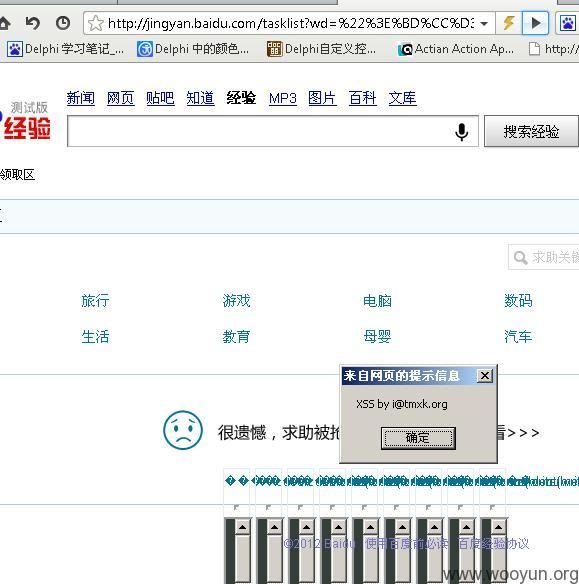
Task: Open the 'Delphi 学习笔记' bookmark
Action: (x=66, y=49)
